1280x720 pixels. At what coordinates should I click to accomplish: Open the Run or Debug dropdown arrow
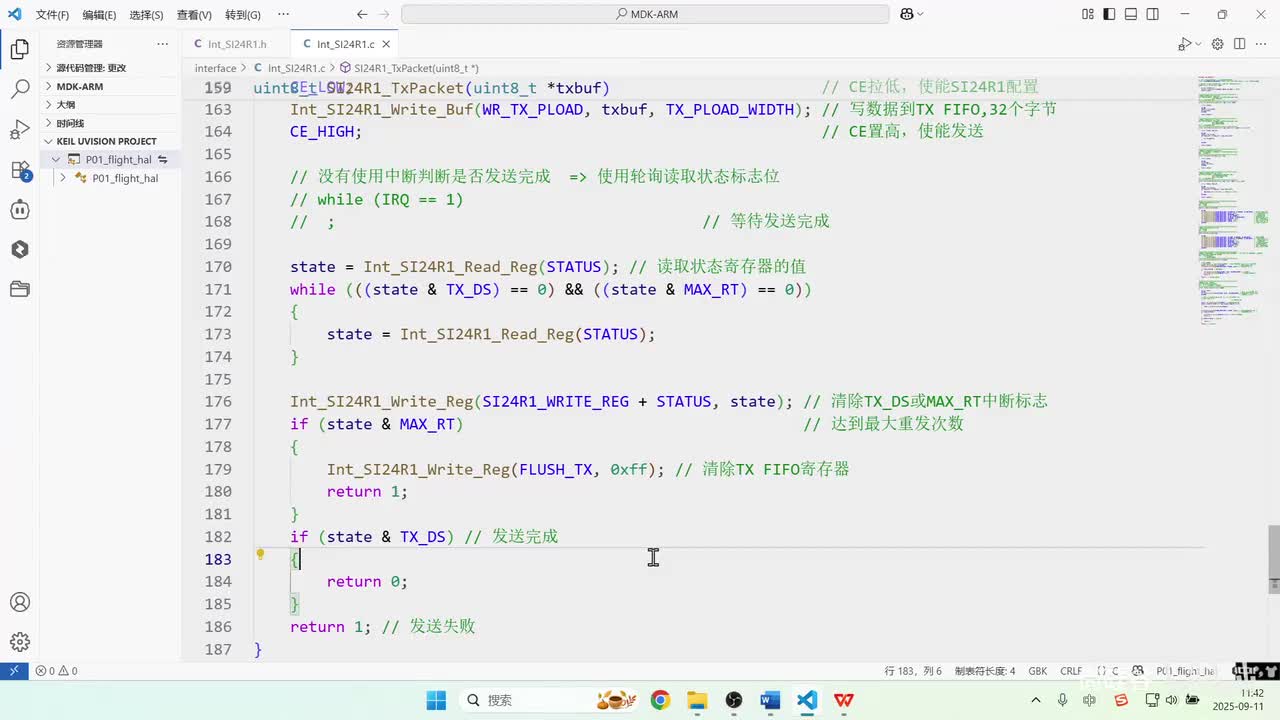click(1198, 44)
